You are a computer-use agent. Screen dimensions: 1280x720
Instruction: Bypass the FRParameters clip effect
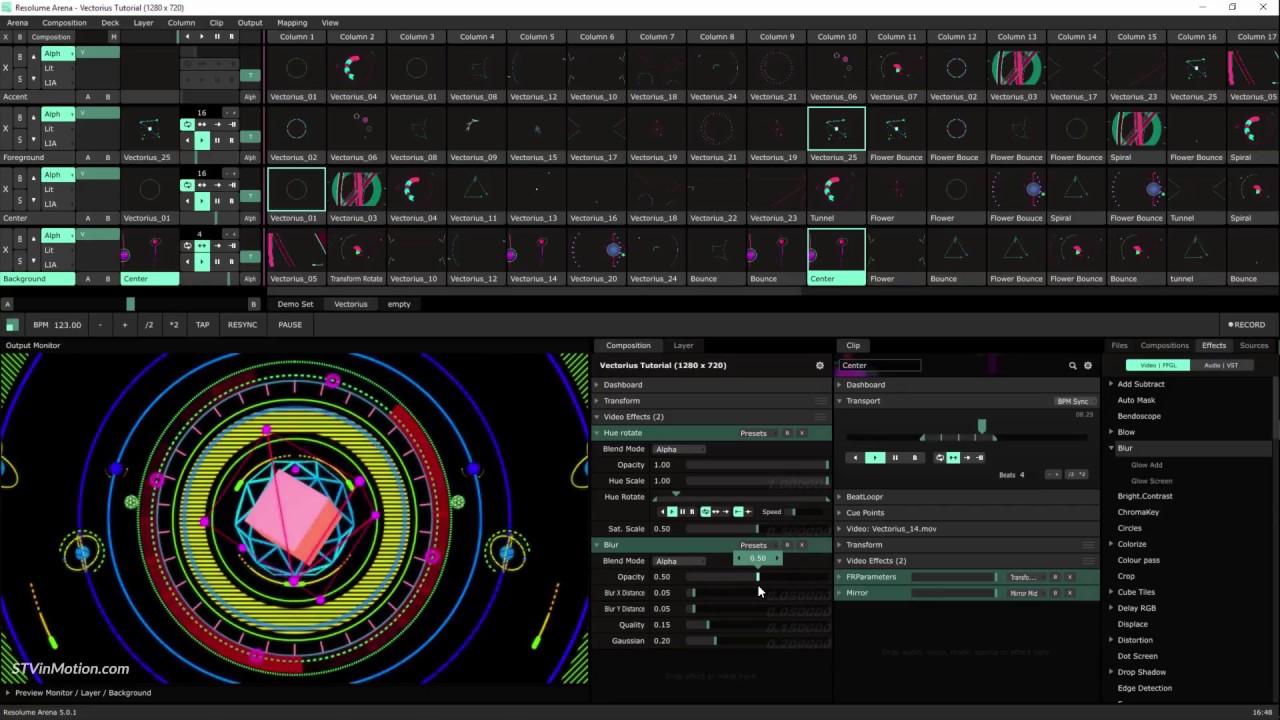pos(1055,577)
